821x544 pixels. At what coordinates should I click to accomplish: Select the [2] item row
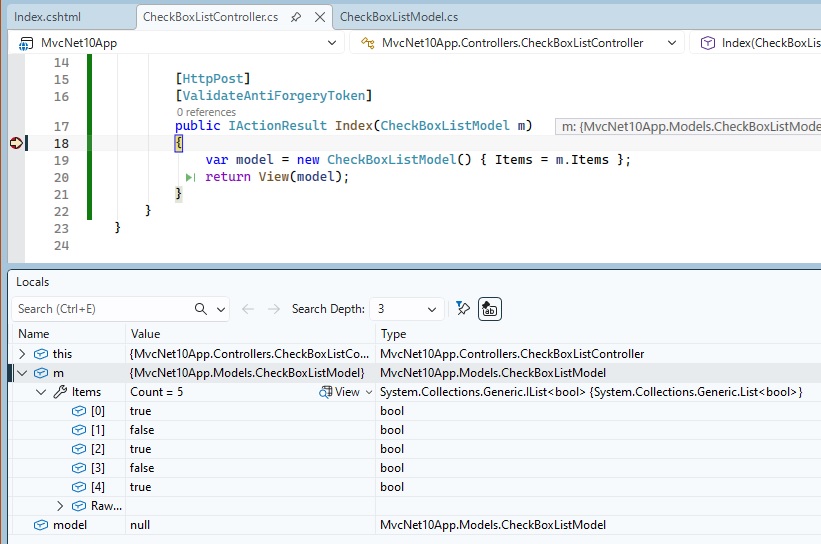coord(417,449)
